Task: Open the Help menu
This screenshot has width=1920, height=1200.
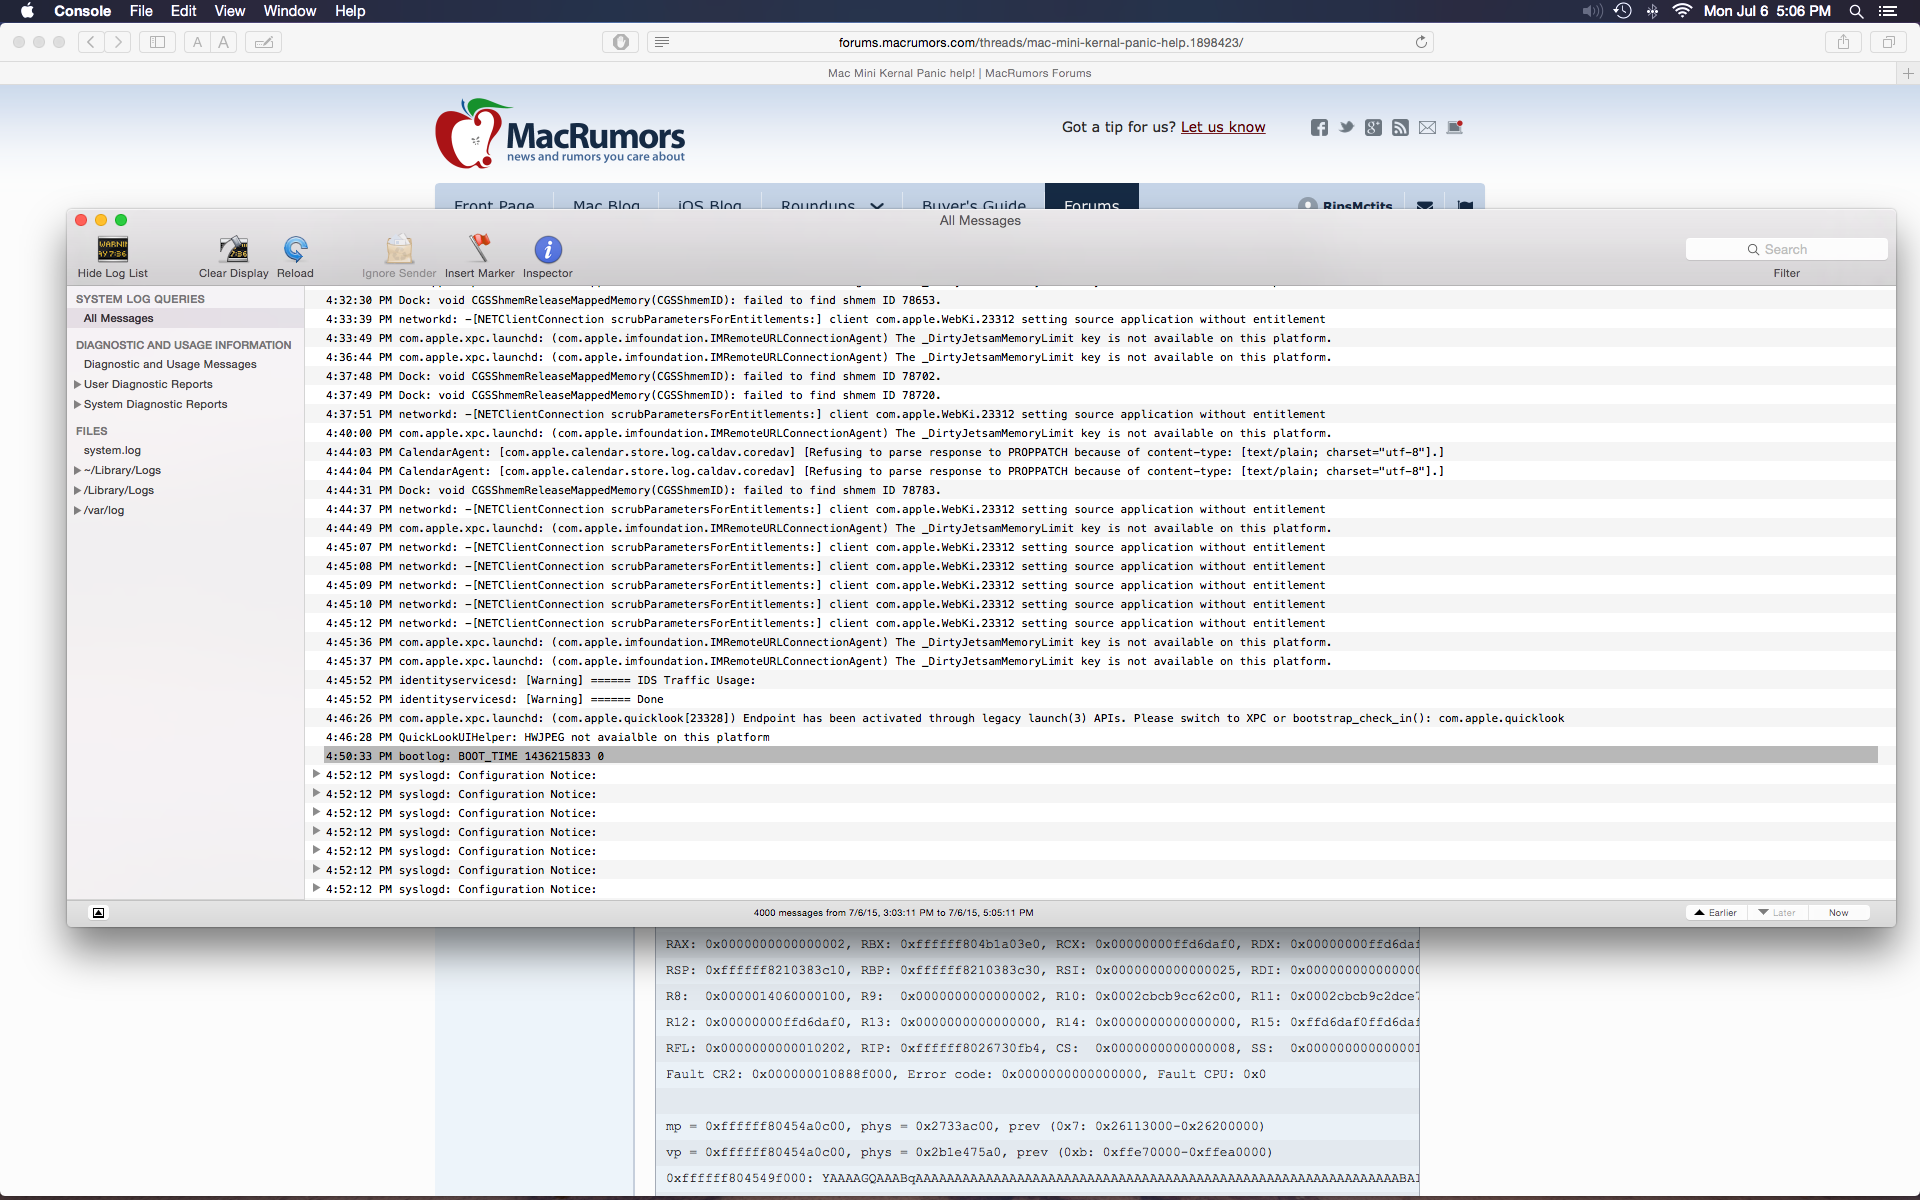Action: [x=350, y=11]
